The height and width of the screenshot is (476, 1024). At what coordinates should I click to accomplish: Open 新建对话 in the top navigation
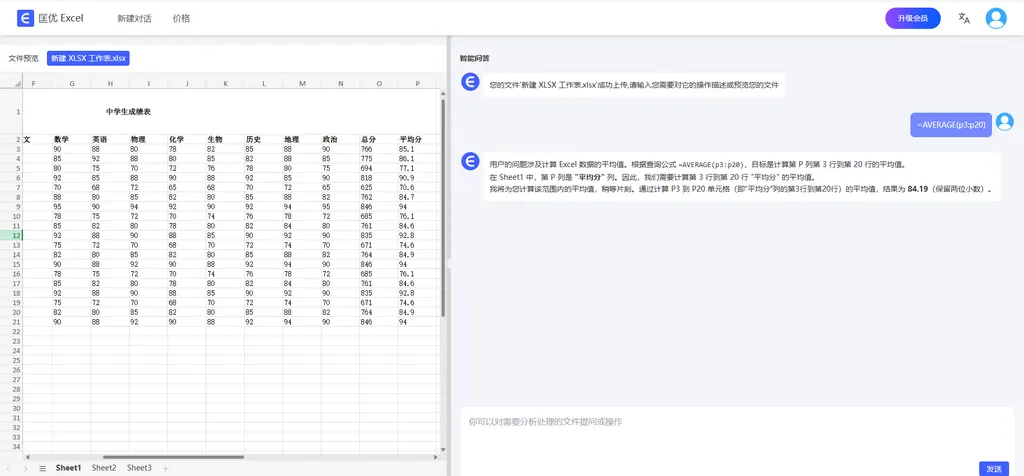134,18
